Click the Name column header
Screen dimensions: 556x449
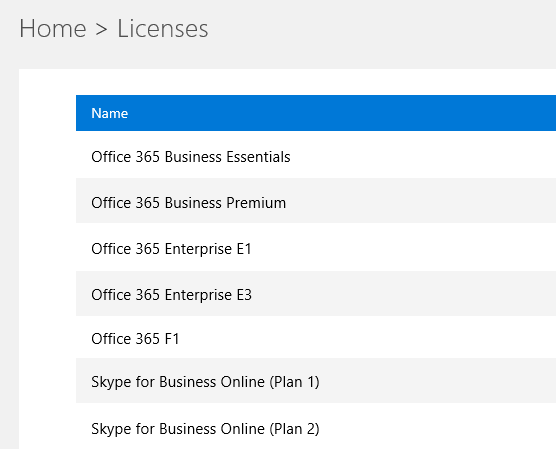coord(110,113)
